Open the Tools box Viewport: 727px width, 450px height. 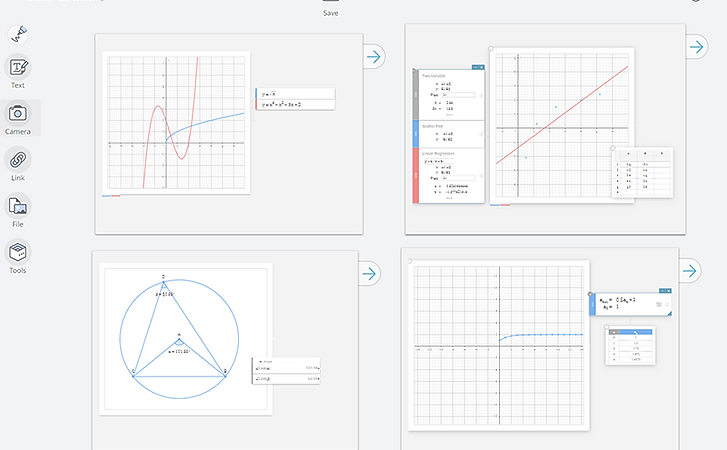click(x=18, y=257)
